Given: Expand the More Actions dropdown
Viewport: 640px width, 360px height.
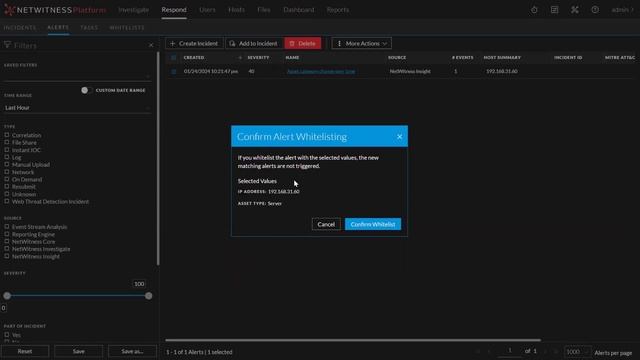Looking at the screenshot, I should tap(362, 43).
